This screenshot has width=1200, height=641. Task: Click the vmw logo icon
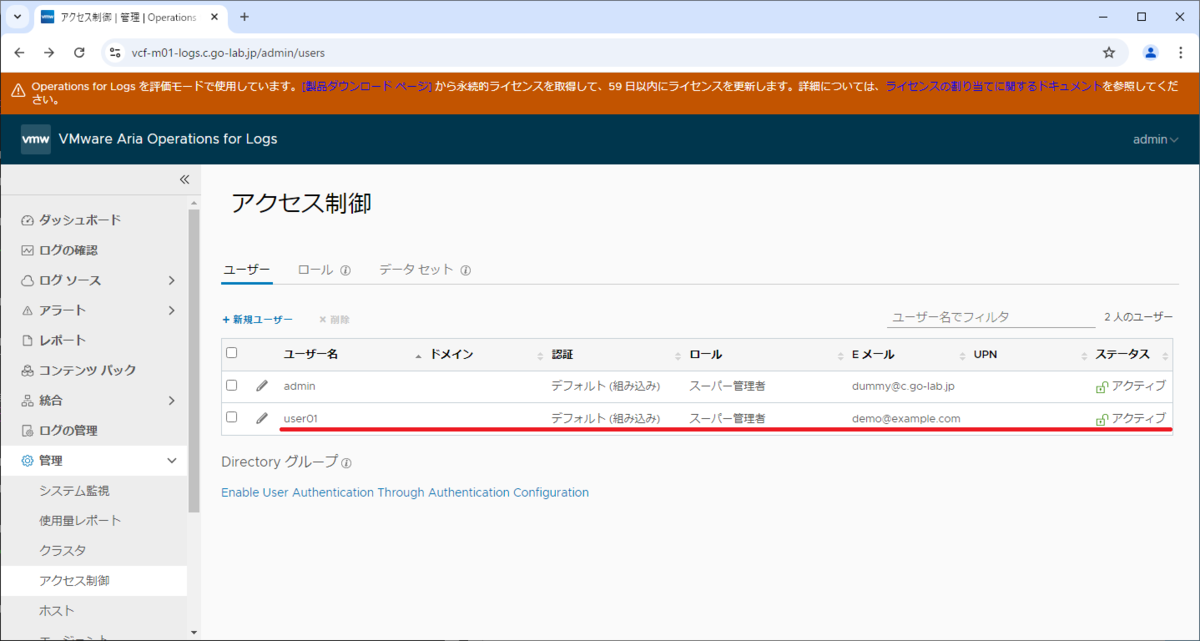(36, 139)
